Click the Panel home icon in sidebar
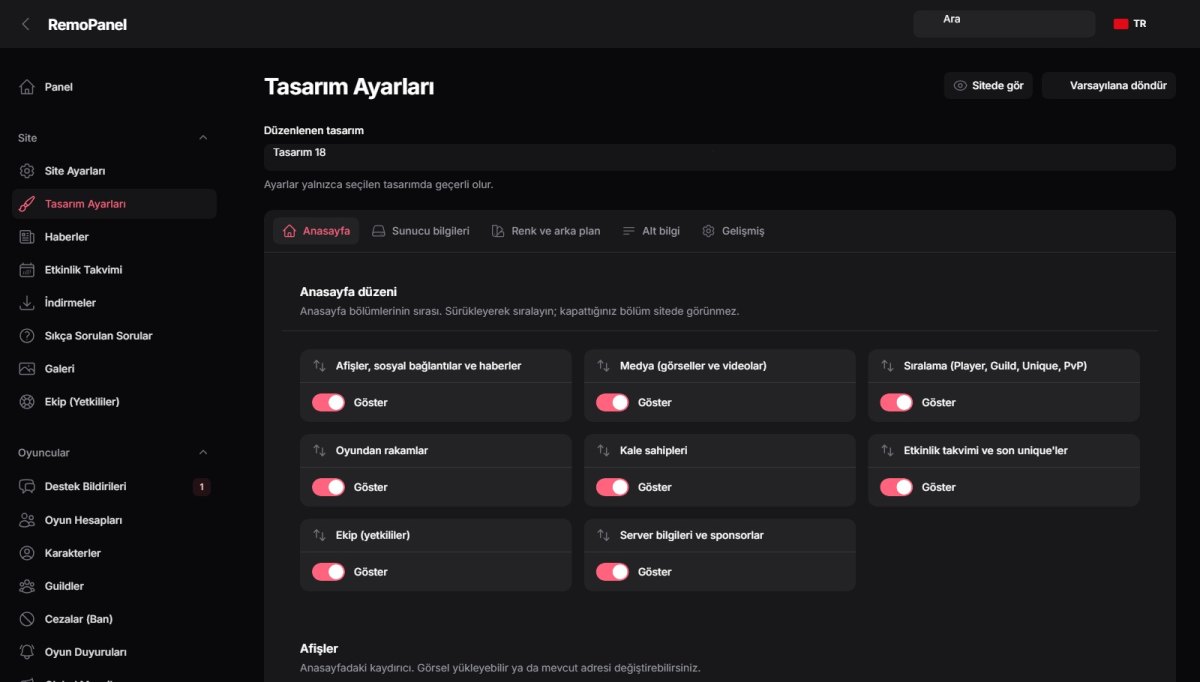 (27, 87)
